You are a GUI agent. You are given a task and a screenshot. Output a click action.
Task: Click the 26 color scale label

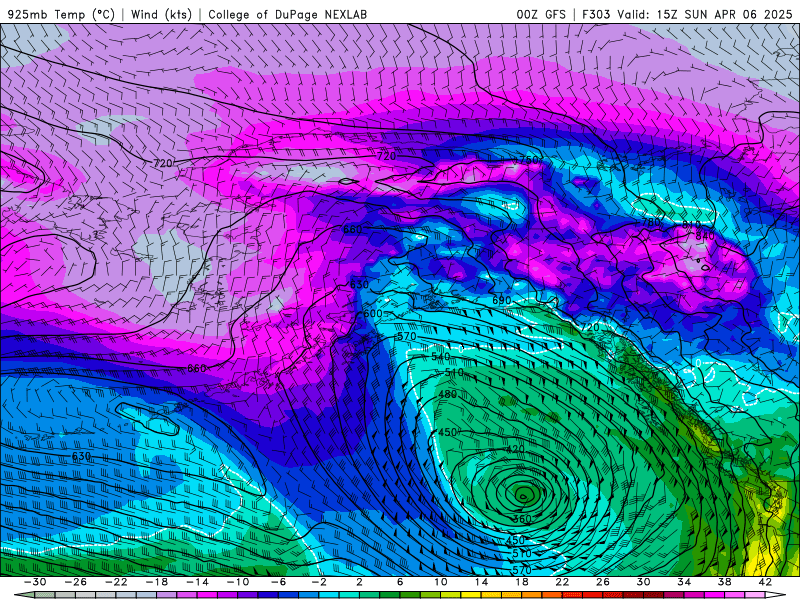click(x=603, y=582)
